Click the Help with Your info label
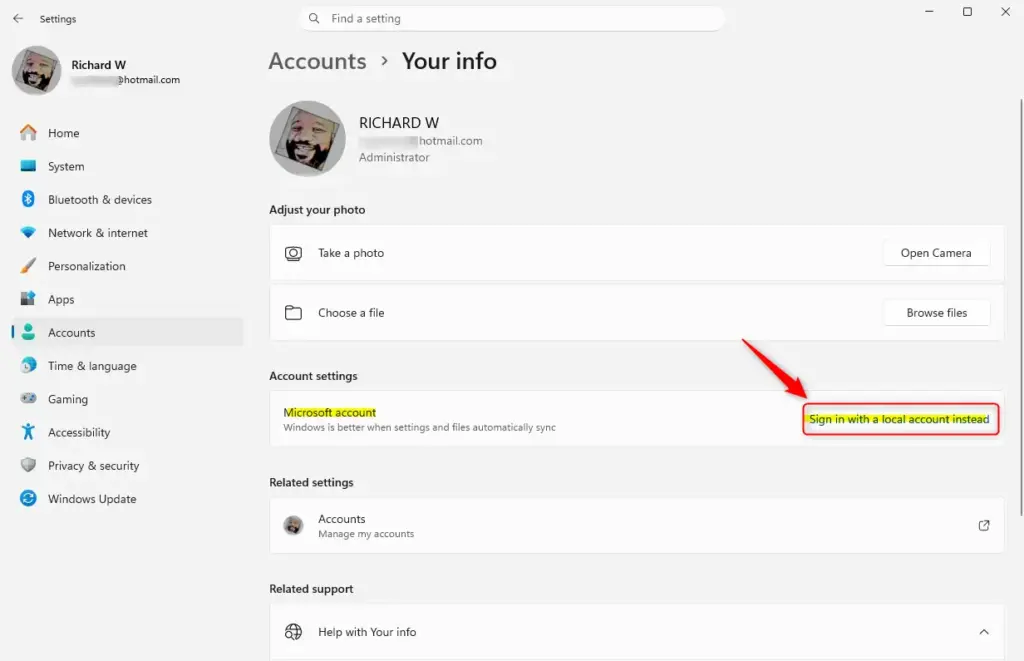This screenshot has height=661, width=1024. click(x=367, y=632)
